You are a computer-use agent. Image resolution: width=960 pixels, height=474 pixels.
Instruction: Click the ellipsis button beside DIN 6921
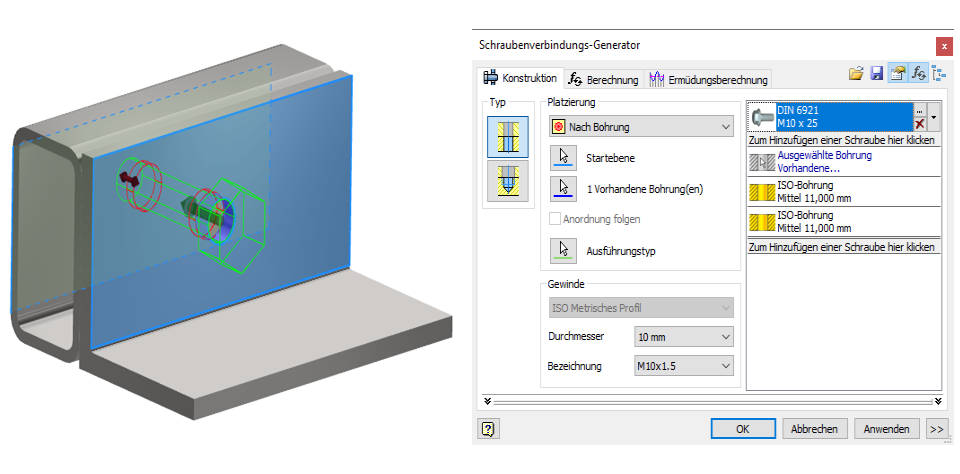[x=919, y=110]
